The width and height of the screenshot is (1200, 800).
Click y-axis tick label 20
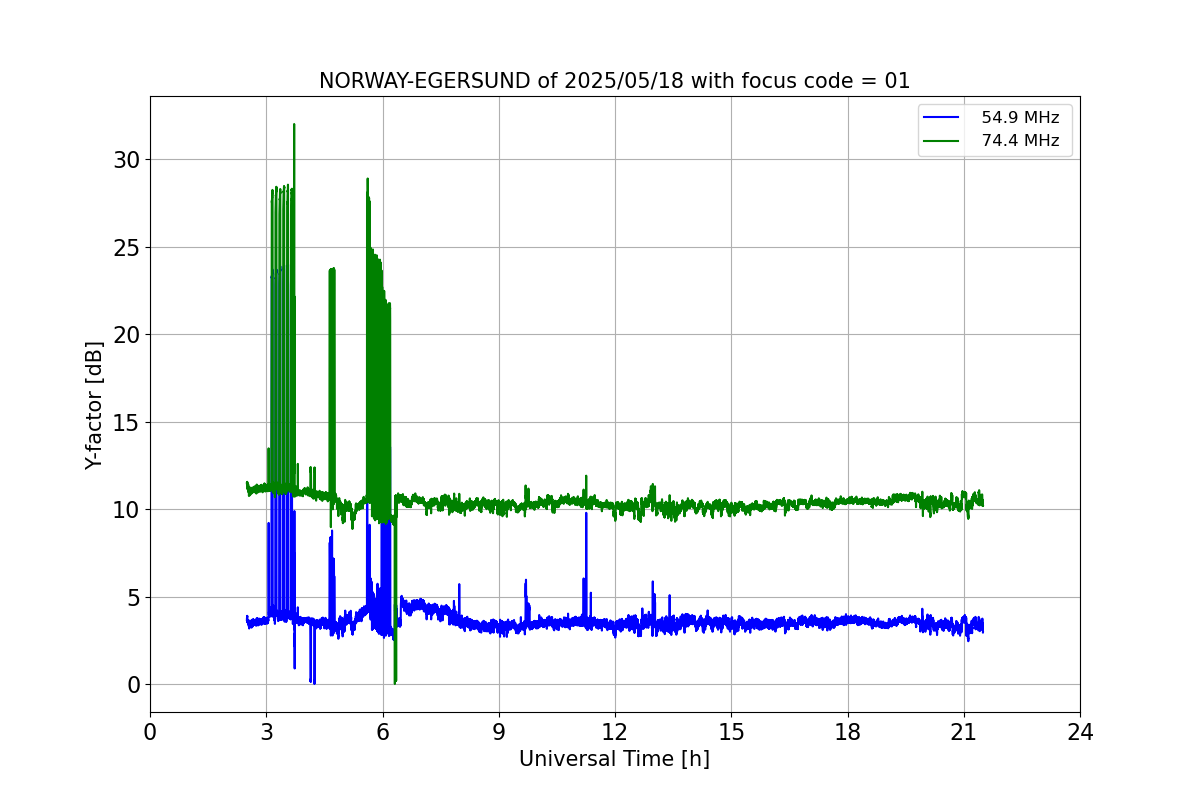tap(128, 335)
